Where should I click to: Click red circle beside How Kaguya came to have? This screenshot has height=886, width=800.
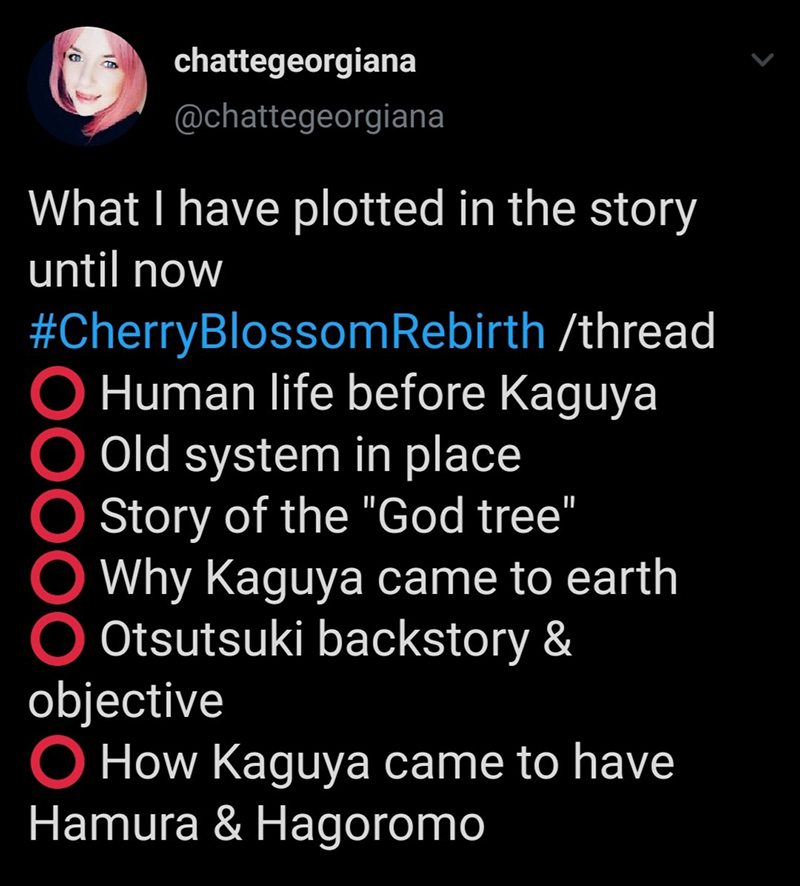pyautogui.click(x=57, y=763)
